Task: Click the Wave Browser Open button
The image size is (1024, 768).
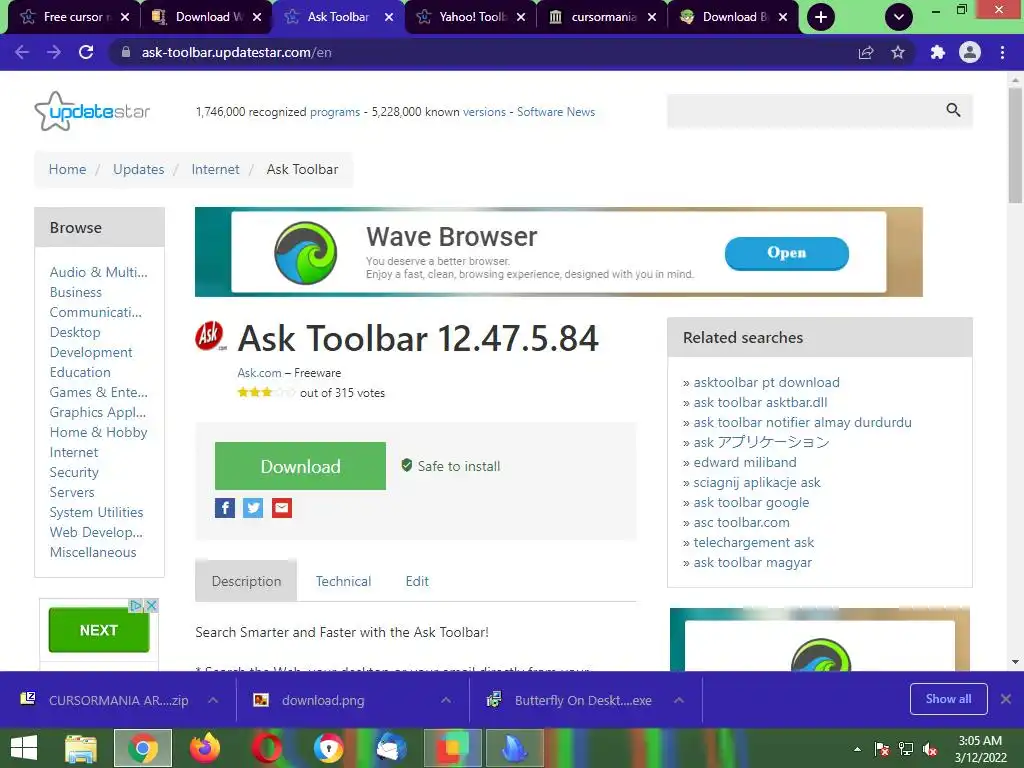Action: coord(786,253)
